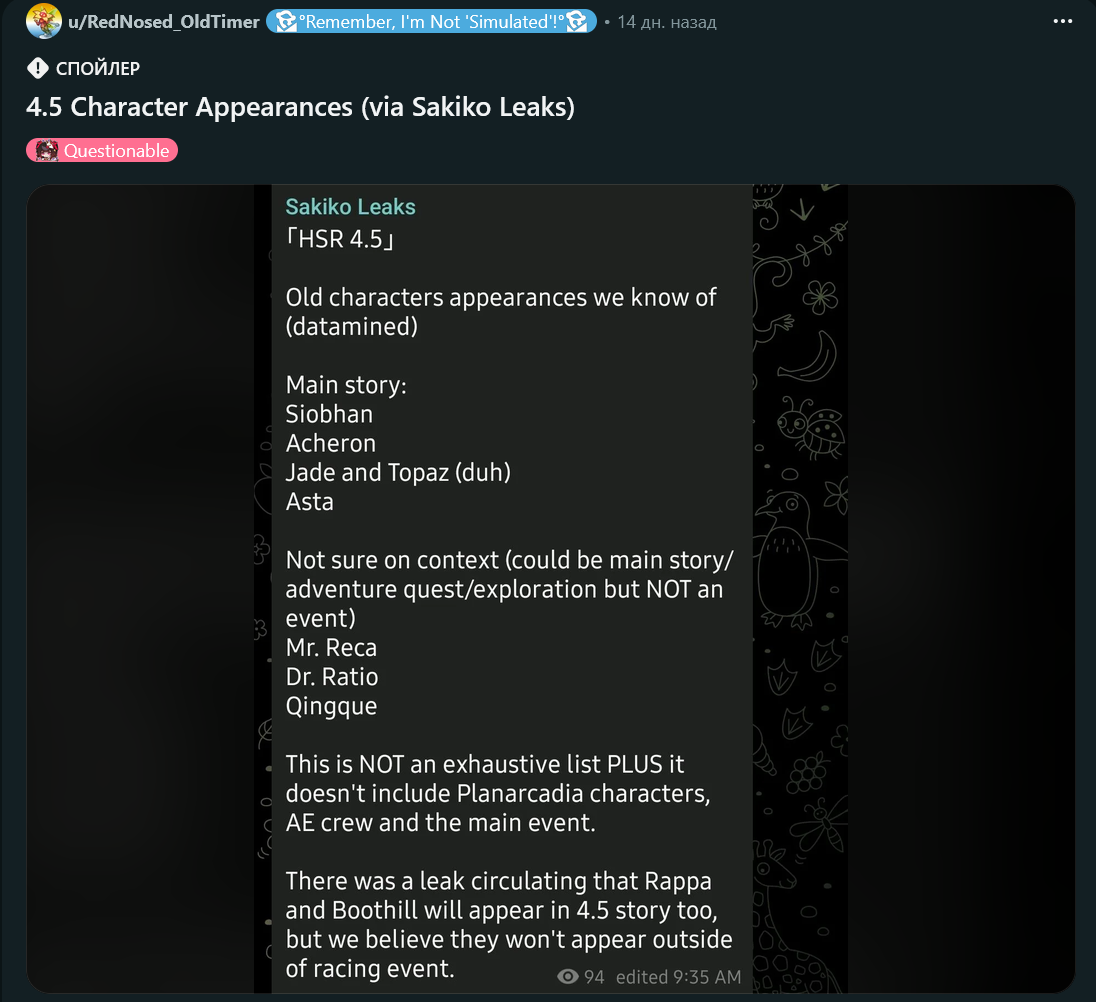Click the Sakiko Leaks channel name
The image size is (1096, 1002).
(x=350, y=207)
